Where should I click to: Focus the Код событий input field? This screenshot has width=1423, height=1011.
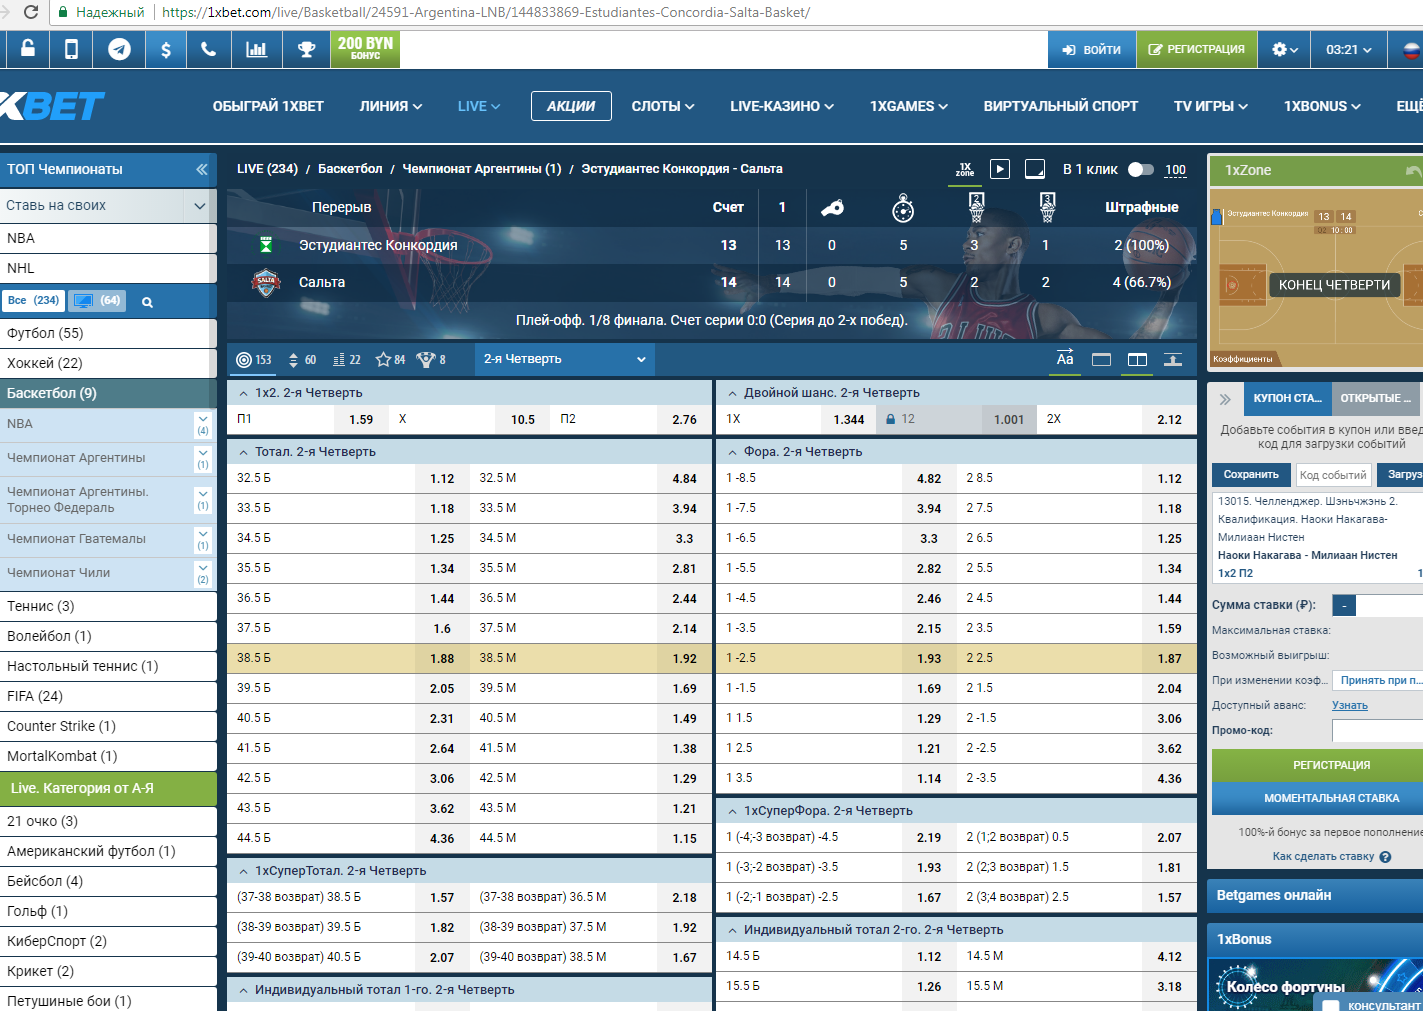(1333, 475)
